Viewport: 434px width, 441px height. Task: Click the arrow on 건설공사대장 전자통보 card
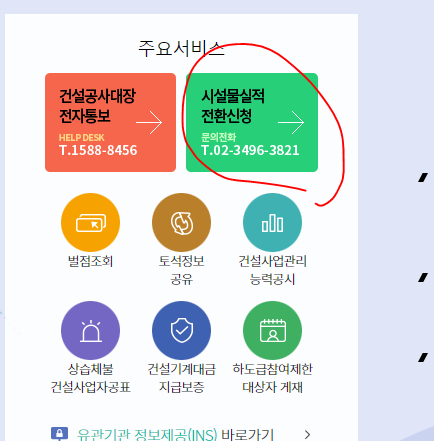(149, 123)
